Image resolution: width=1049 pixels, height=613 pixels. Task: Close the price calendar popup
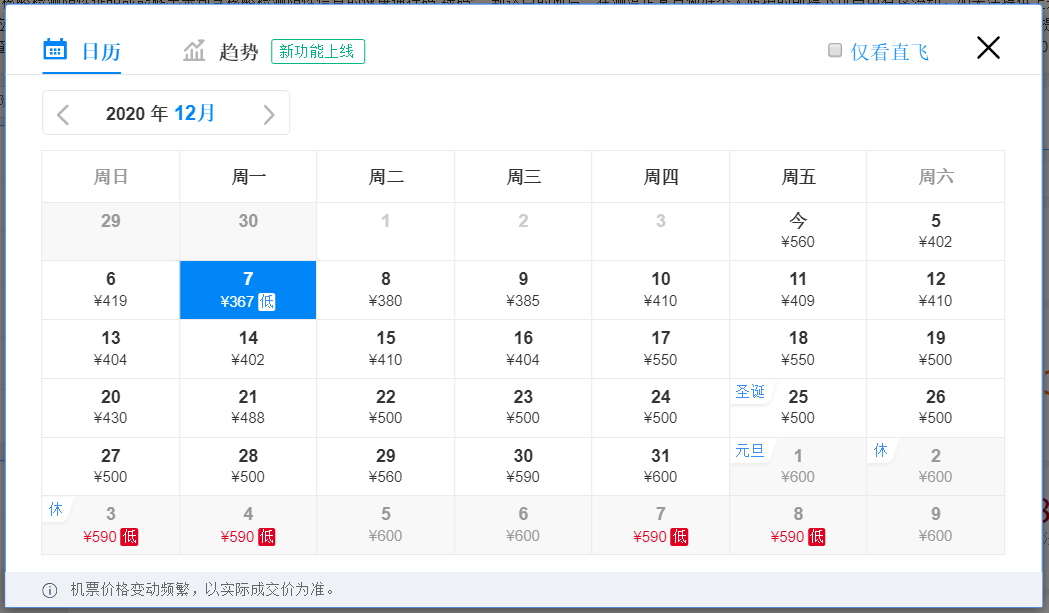(x=987, y=48)
